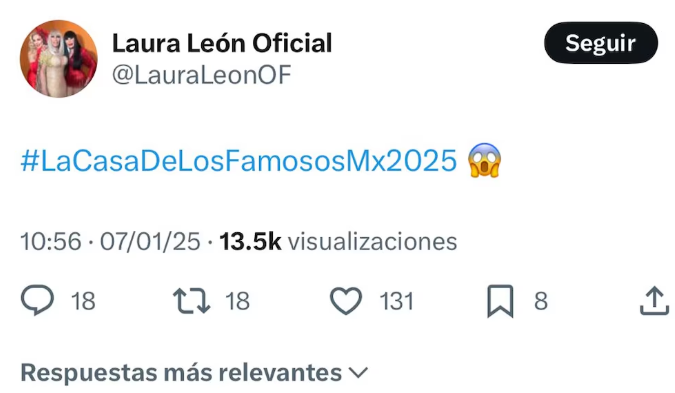Screen dimensions: 675x393
Task: Click the 131 likes count
Action: point(396,301)
